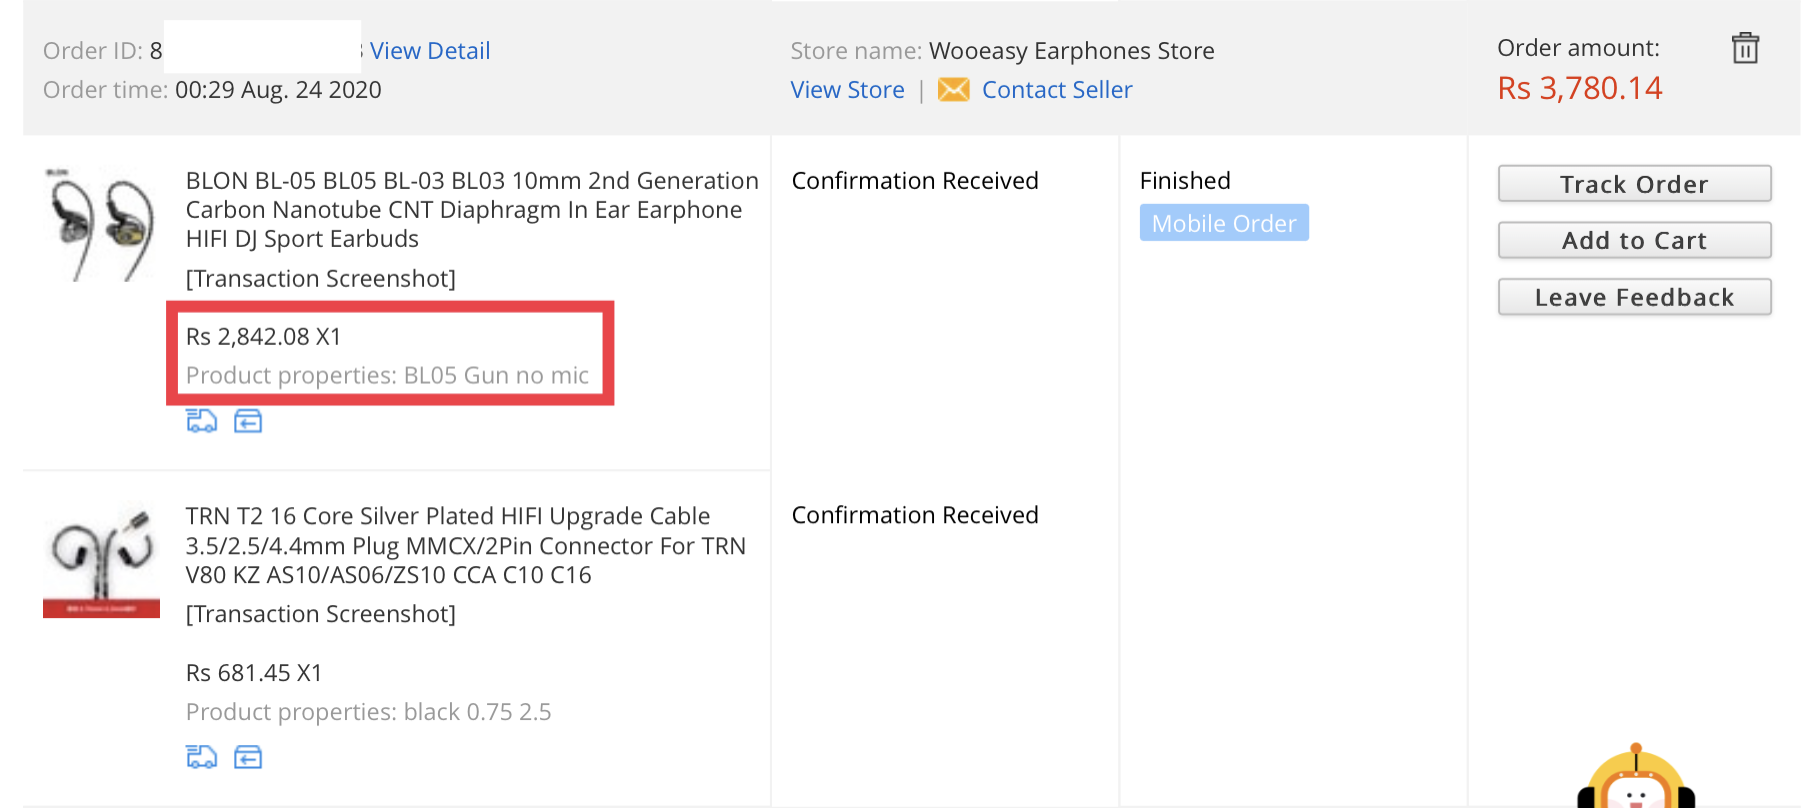
Task: Open the View Store link
Action: pyautogui.click(x=847, y=90)
